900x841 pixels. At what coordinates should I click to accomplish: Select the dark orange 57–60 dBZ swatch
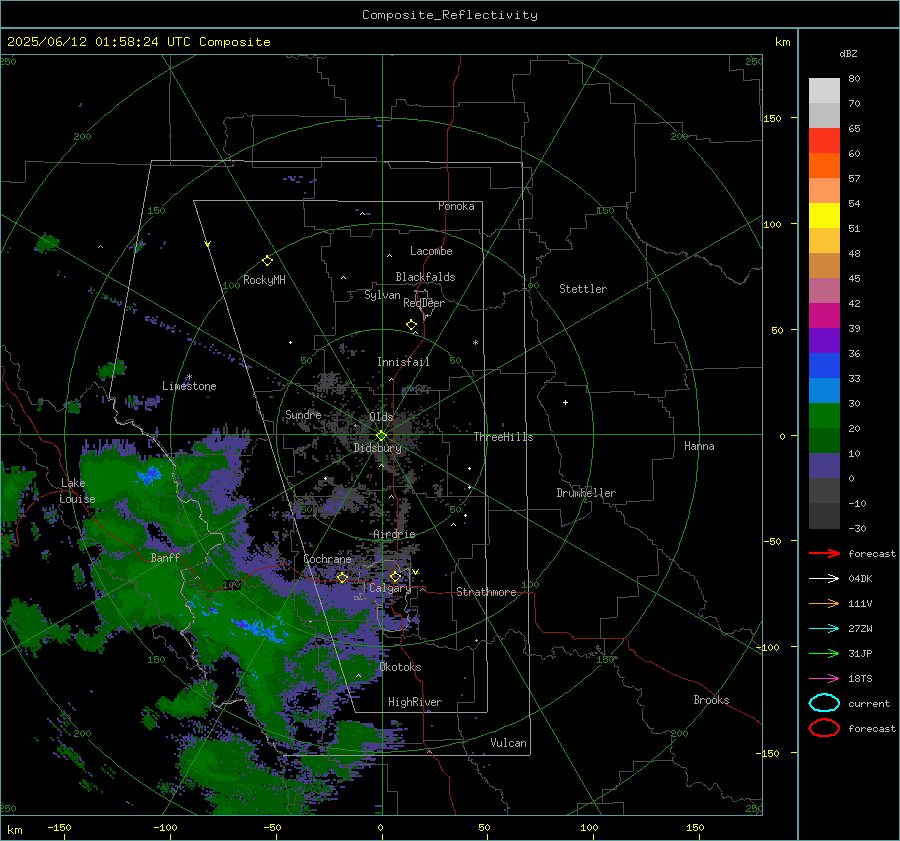[824, 165]
